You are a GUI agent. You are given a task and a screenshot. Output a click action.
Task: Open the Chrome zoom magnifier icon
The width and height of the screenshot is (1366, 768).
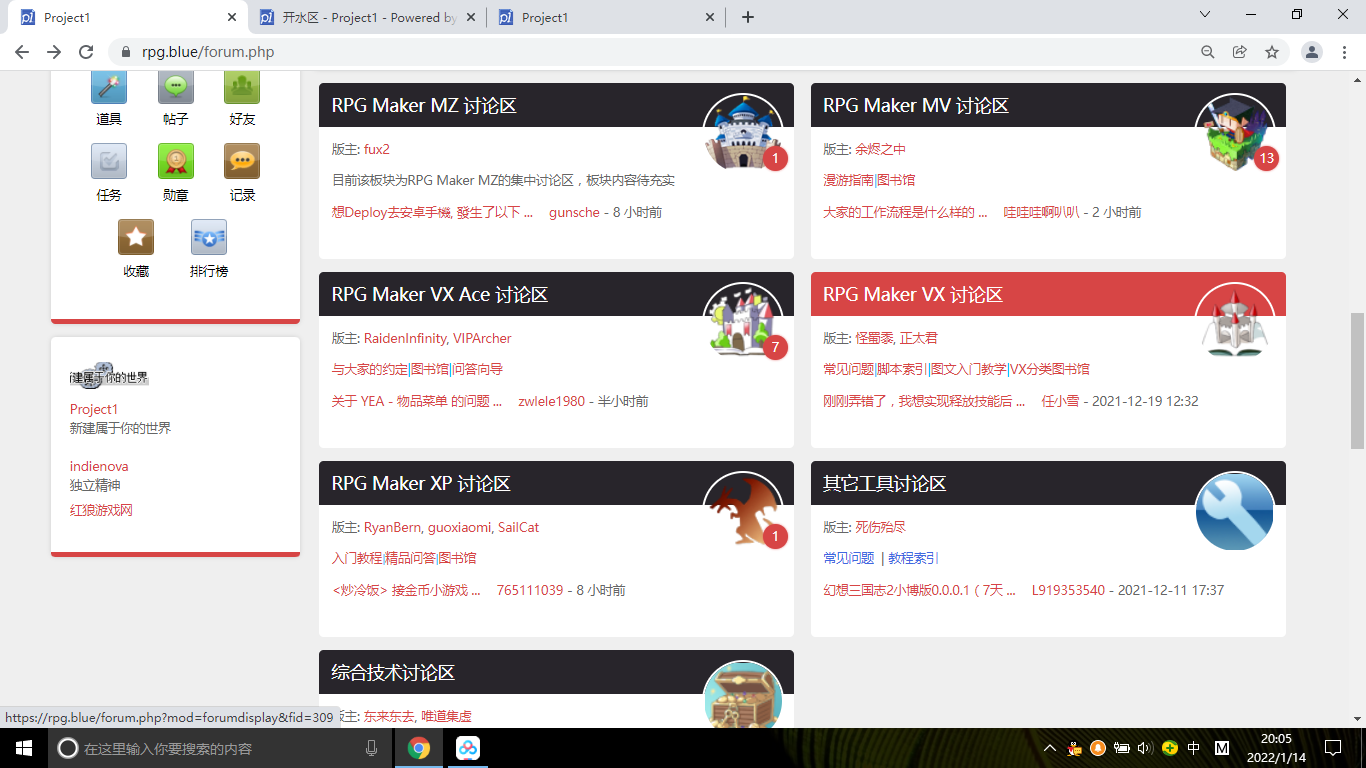click(x=1208, y=52)
